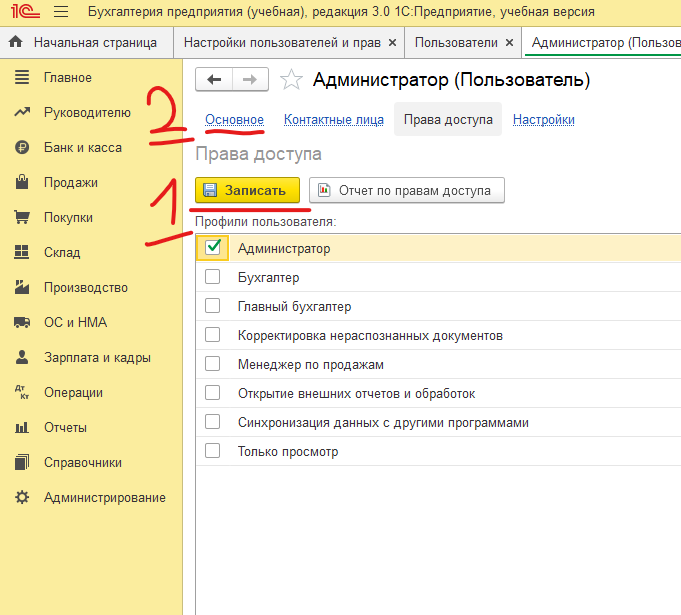Select the Права доступа section

[x=448, y=119]
